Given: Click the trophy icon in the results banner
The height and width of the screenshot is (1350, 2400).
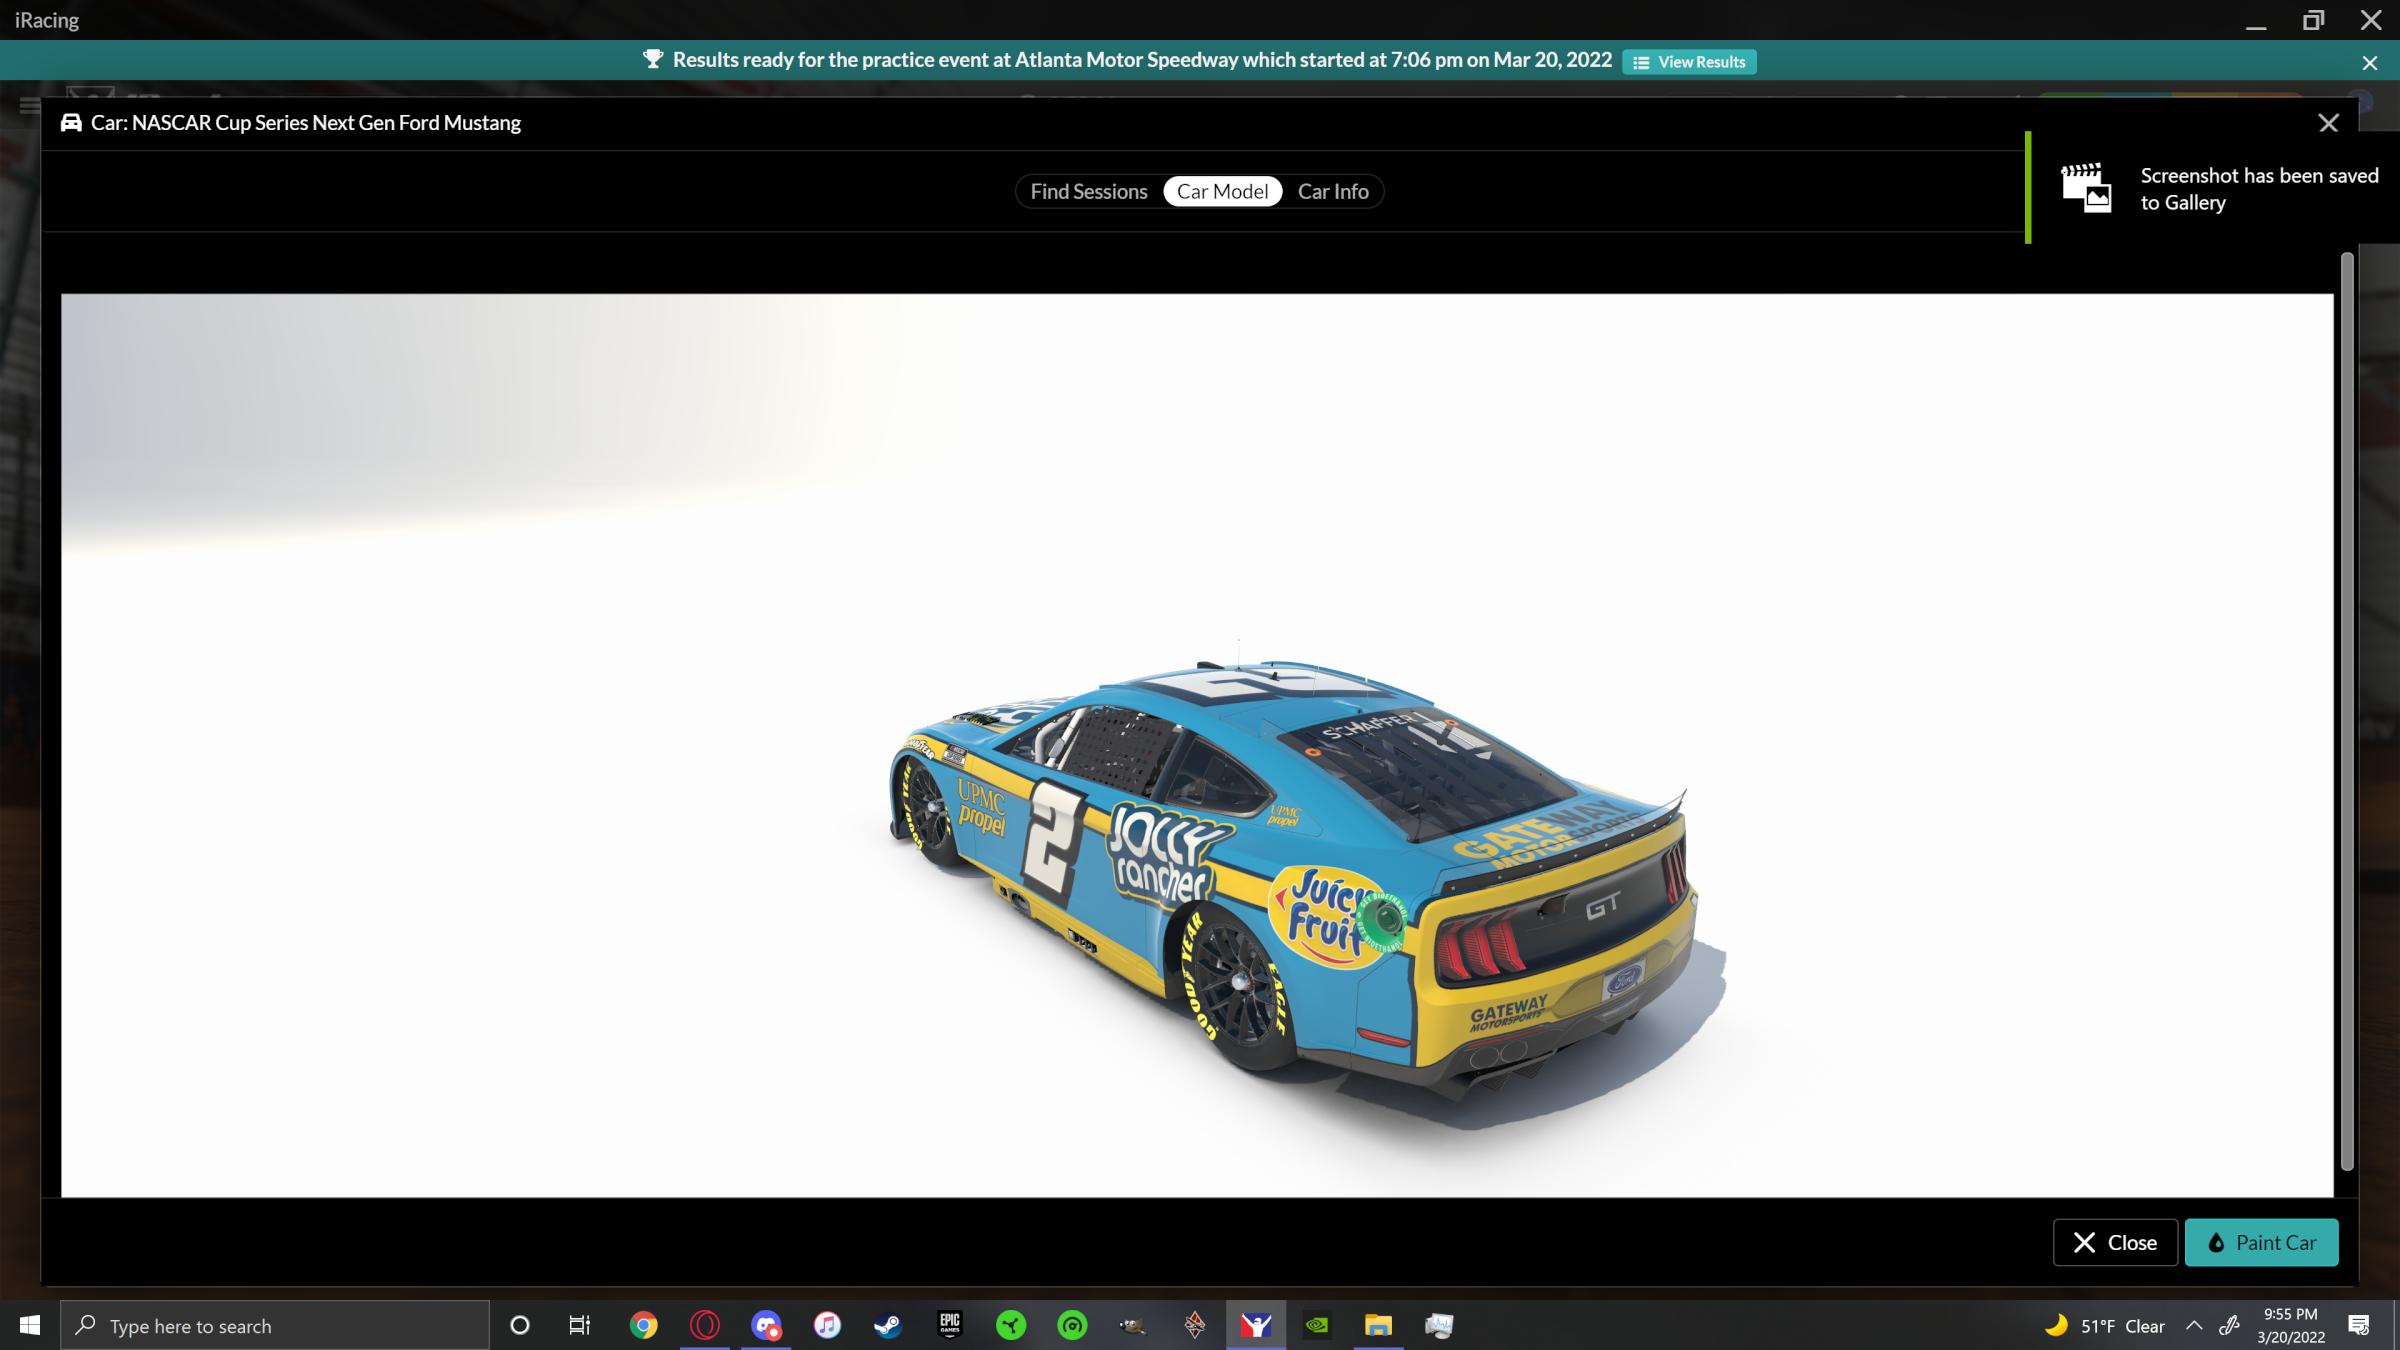Looking at the screenshot, I should click(x=654, y=60).
